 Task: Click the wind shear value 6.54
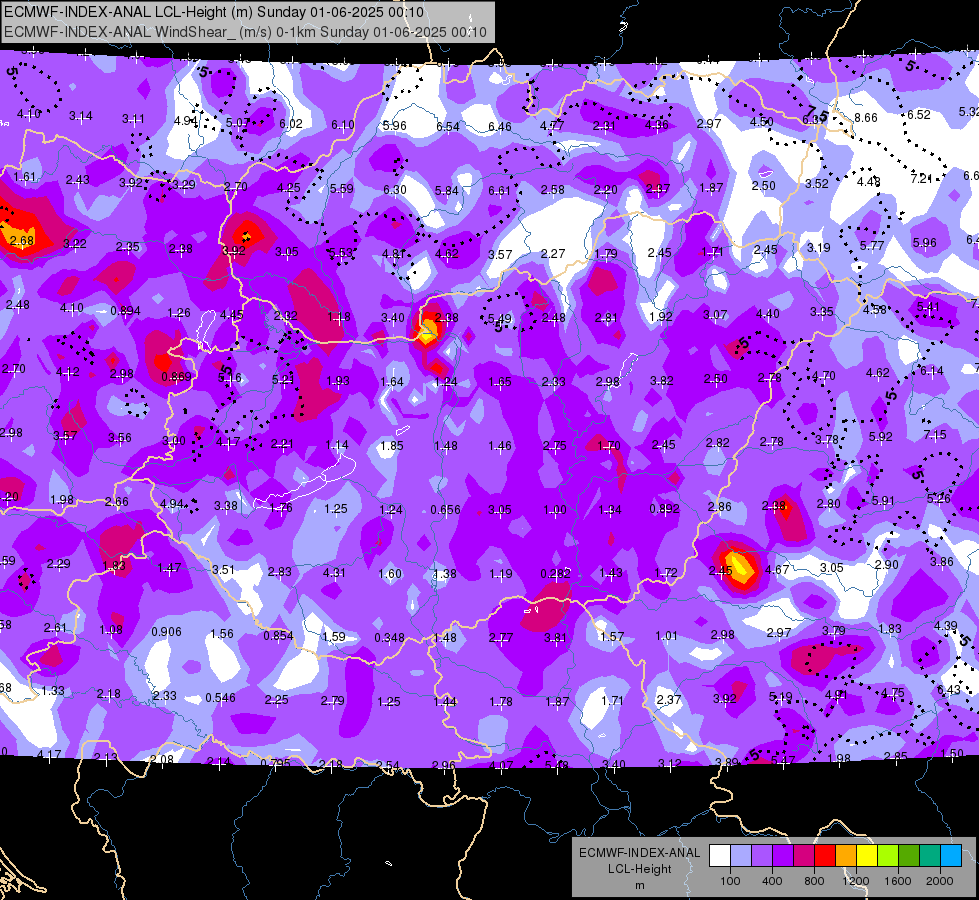[x=448, y=126]
